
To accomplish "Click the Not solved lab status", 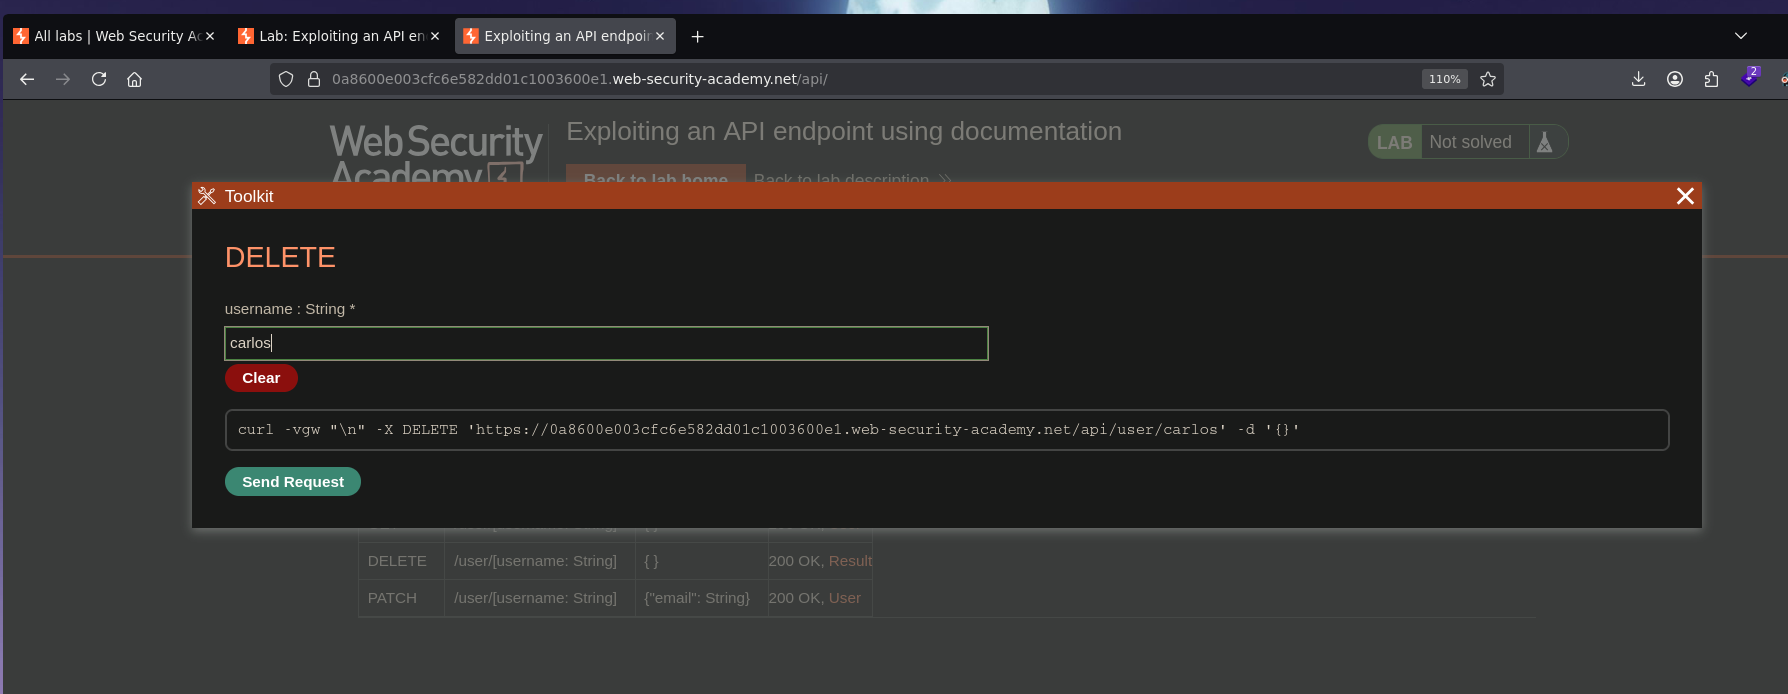I will pyautogui.click(x=1470, y=142).
